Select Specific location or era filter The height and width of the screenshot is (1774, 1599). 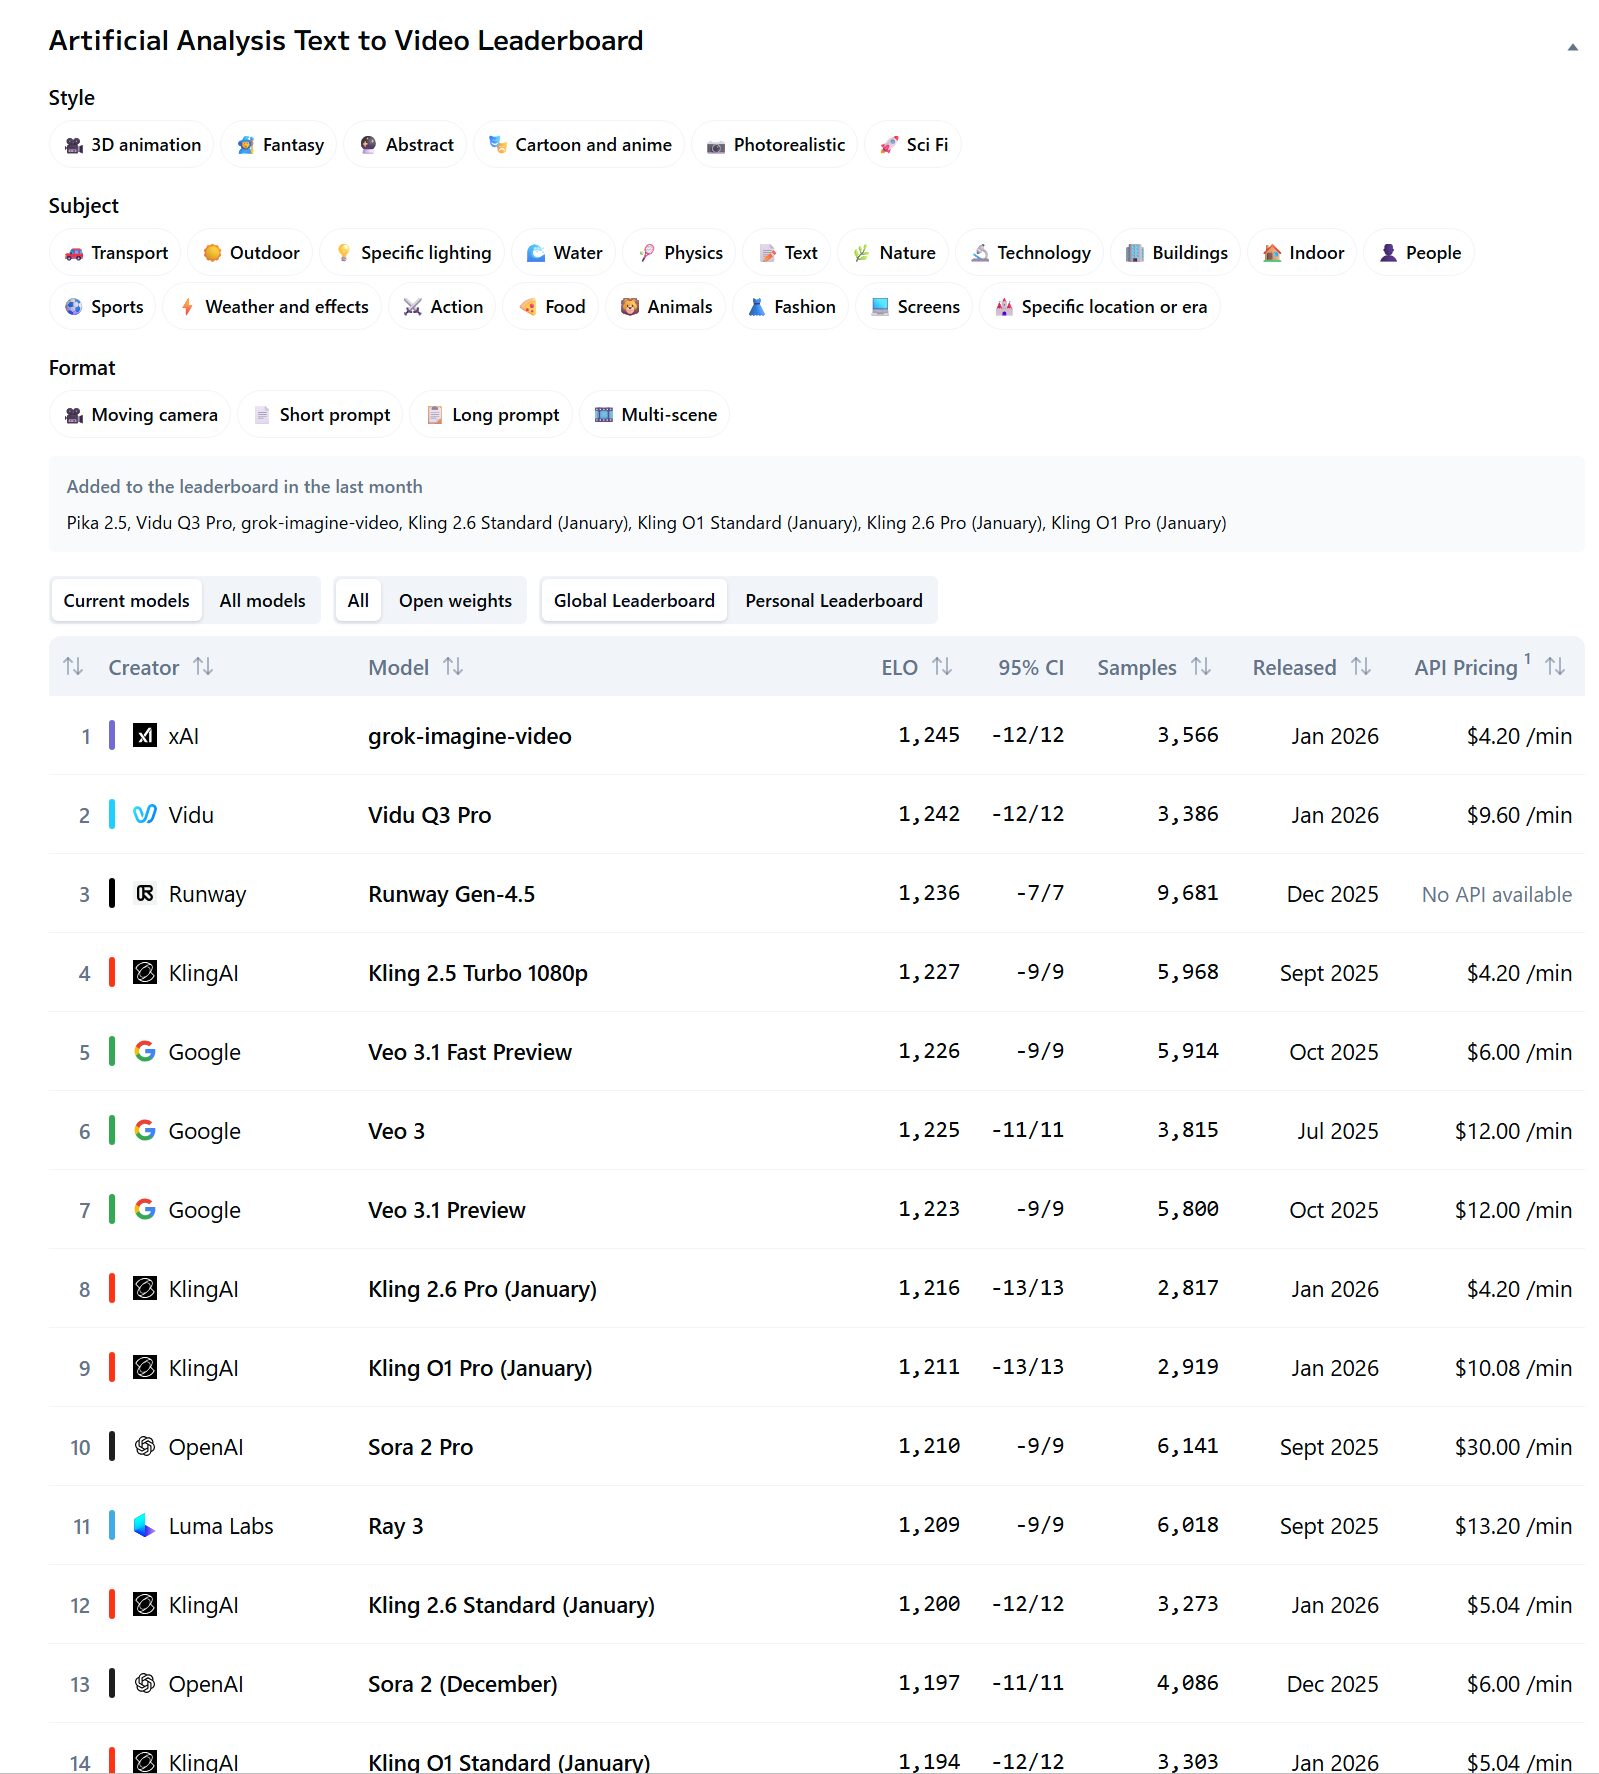[x=1100, y=307]
